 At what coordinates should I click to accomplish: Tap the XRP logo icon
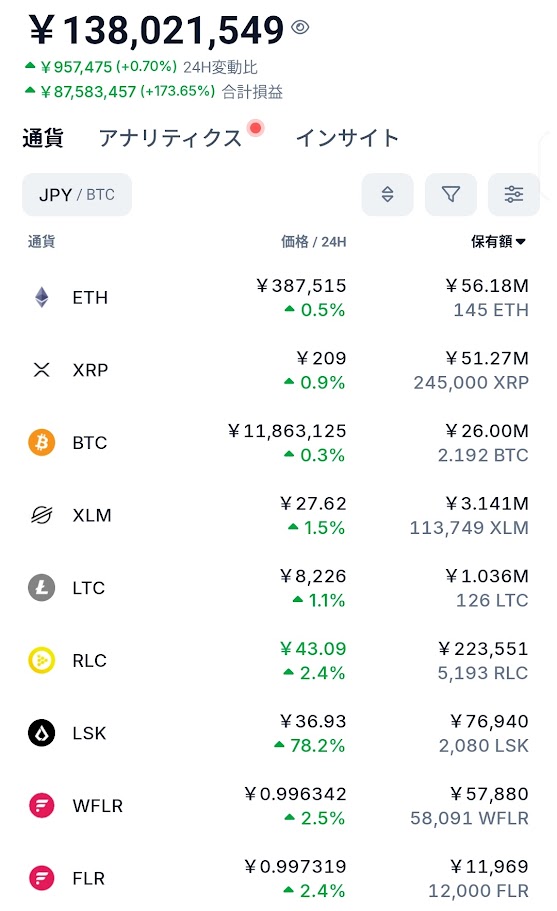[x=42, y=370]
